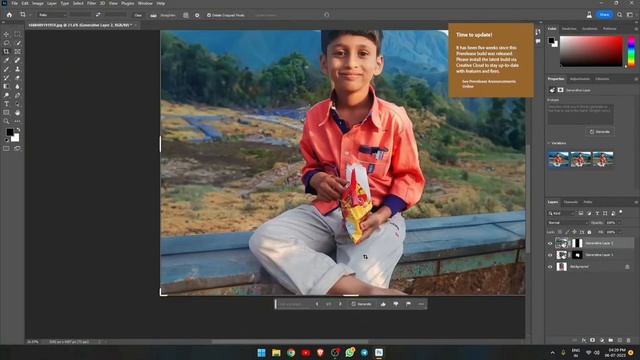
Task: Toggle lock position
Action: coord(574,232)
